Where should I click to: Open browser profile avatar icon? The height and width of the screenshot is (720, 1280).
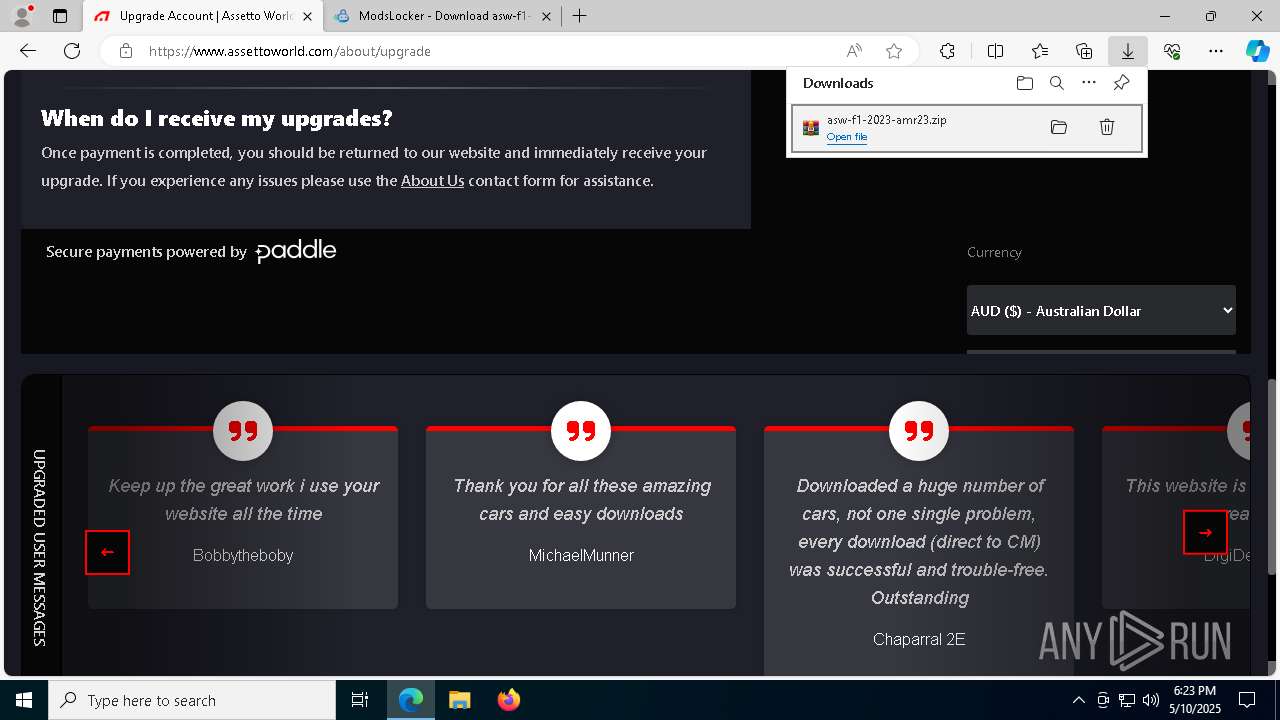[21, 16]
